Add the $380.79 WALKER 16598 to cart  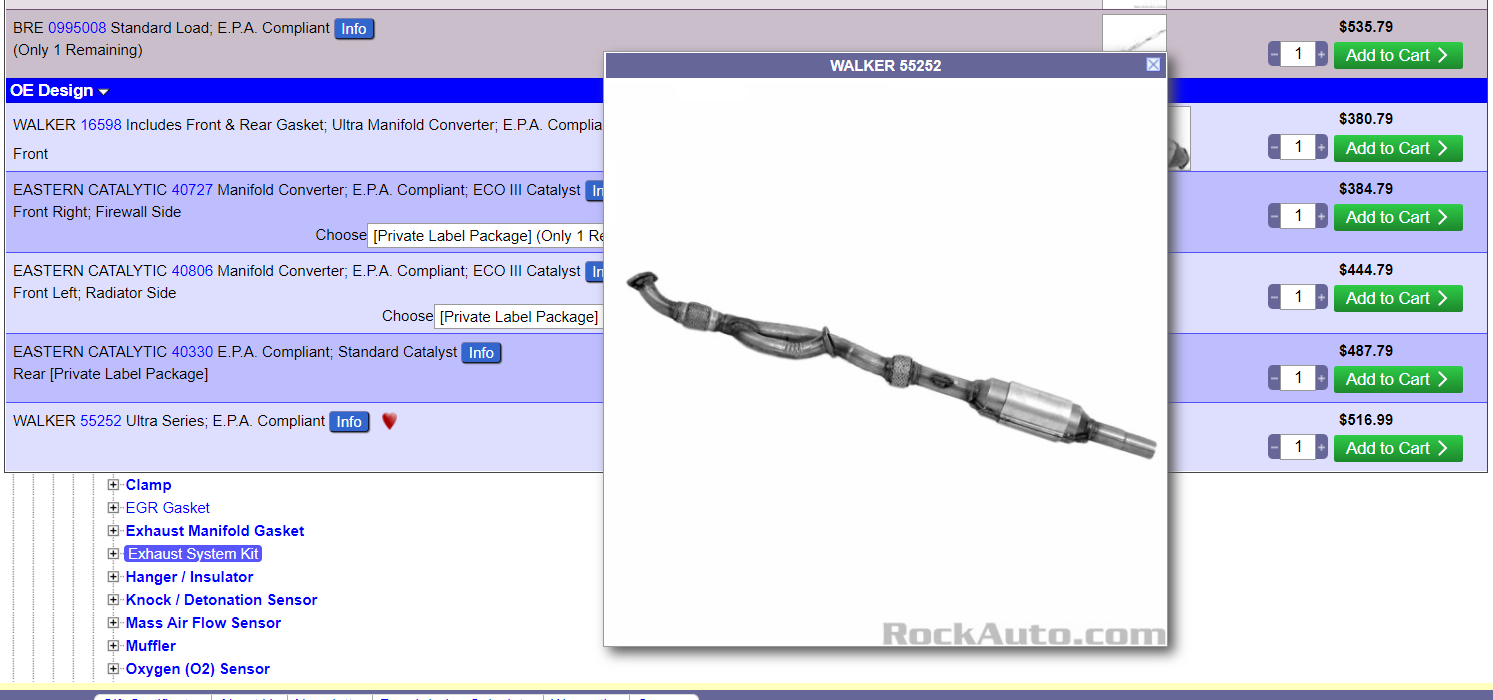click(1398, 148)
